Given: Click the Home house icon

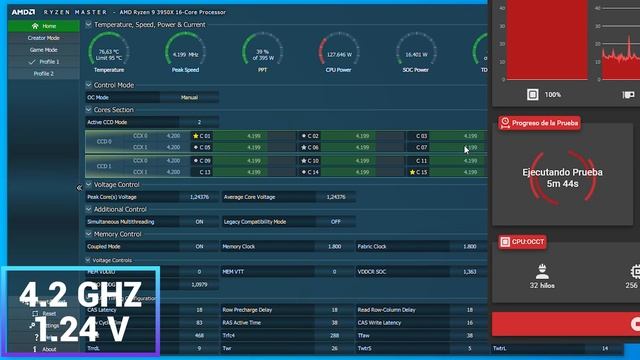Looking at the screenshot, I should pyautogui.click(x=35, y=26).
